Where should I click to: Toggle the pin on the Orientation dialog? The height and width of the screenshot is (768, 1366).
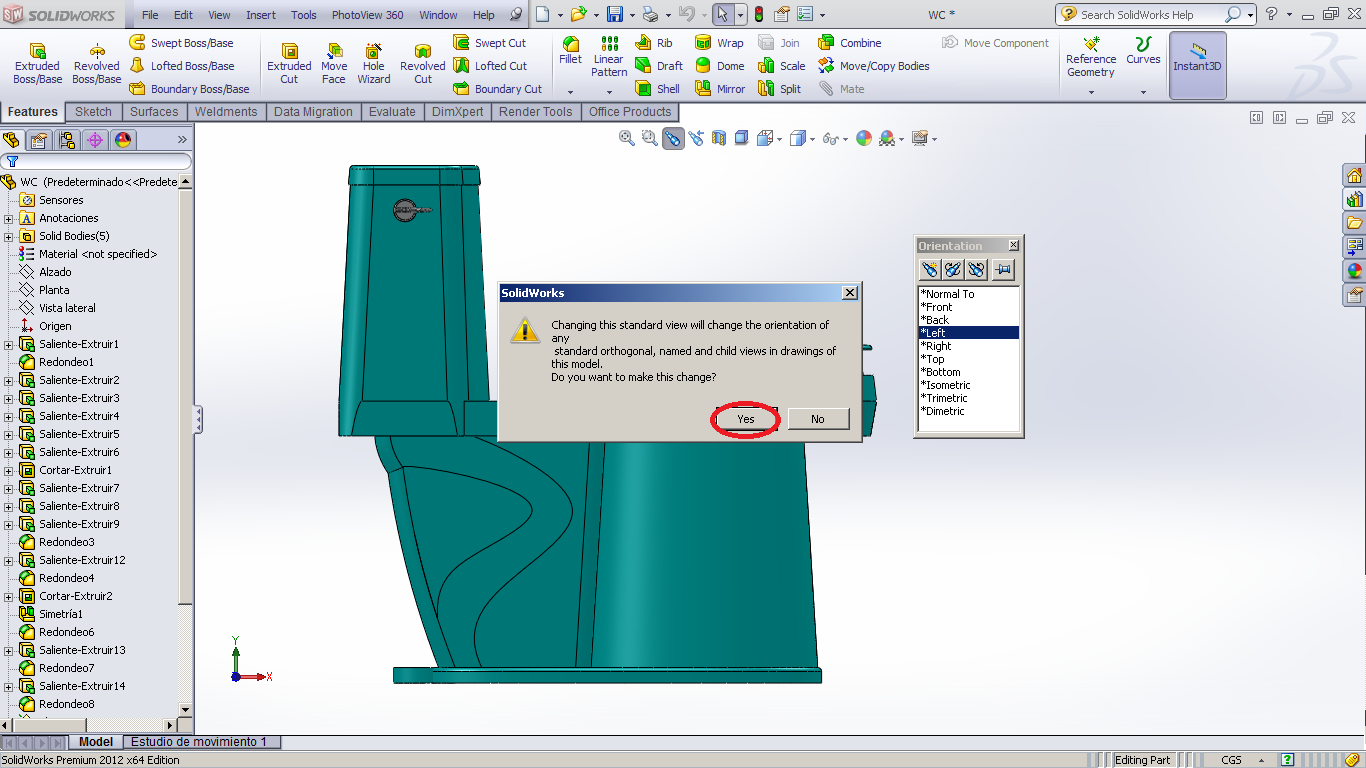pos(1003,269)
